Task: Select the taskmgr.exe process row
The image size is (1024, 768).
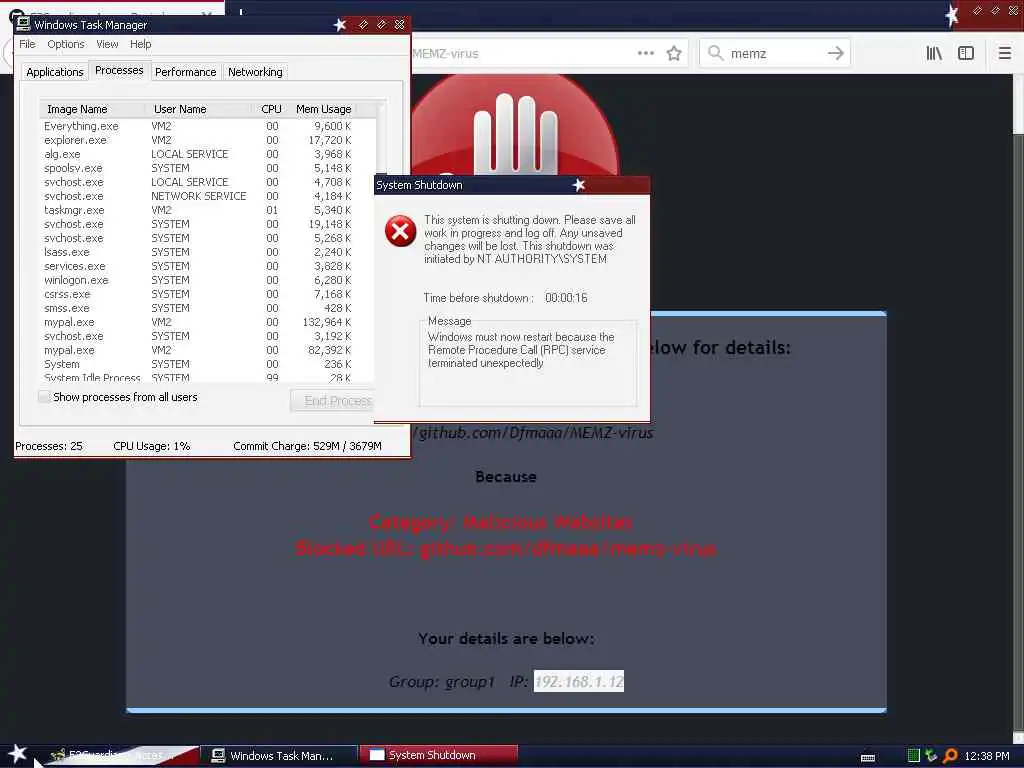Action: (207, 210)
